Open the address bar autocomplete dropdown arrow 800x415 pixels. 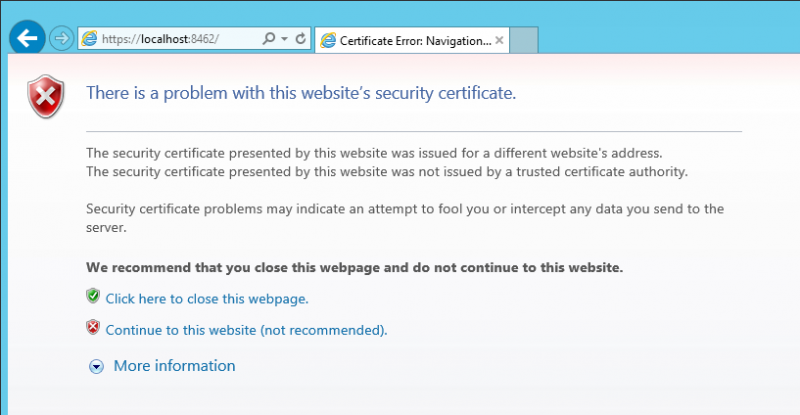(285, 39)
